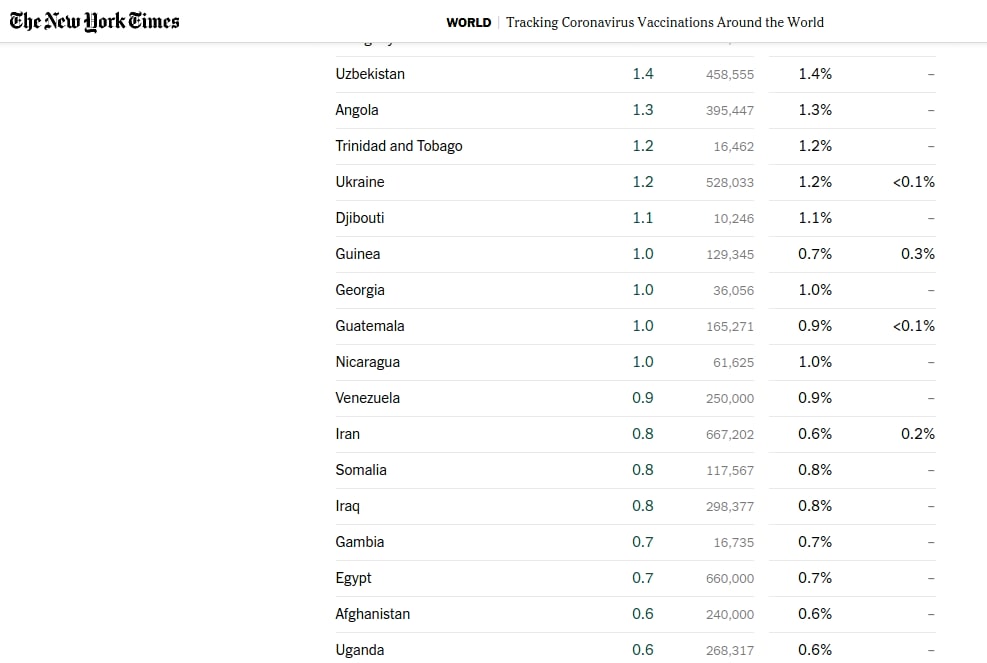Click The New York Times logo
987x663 pixels.
click(x=94, y=21)
